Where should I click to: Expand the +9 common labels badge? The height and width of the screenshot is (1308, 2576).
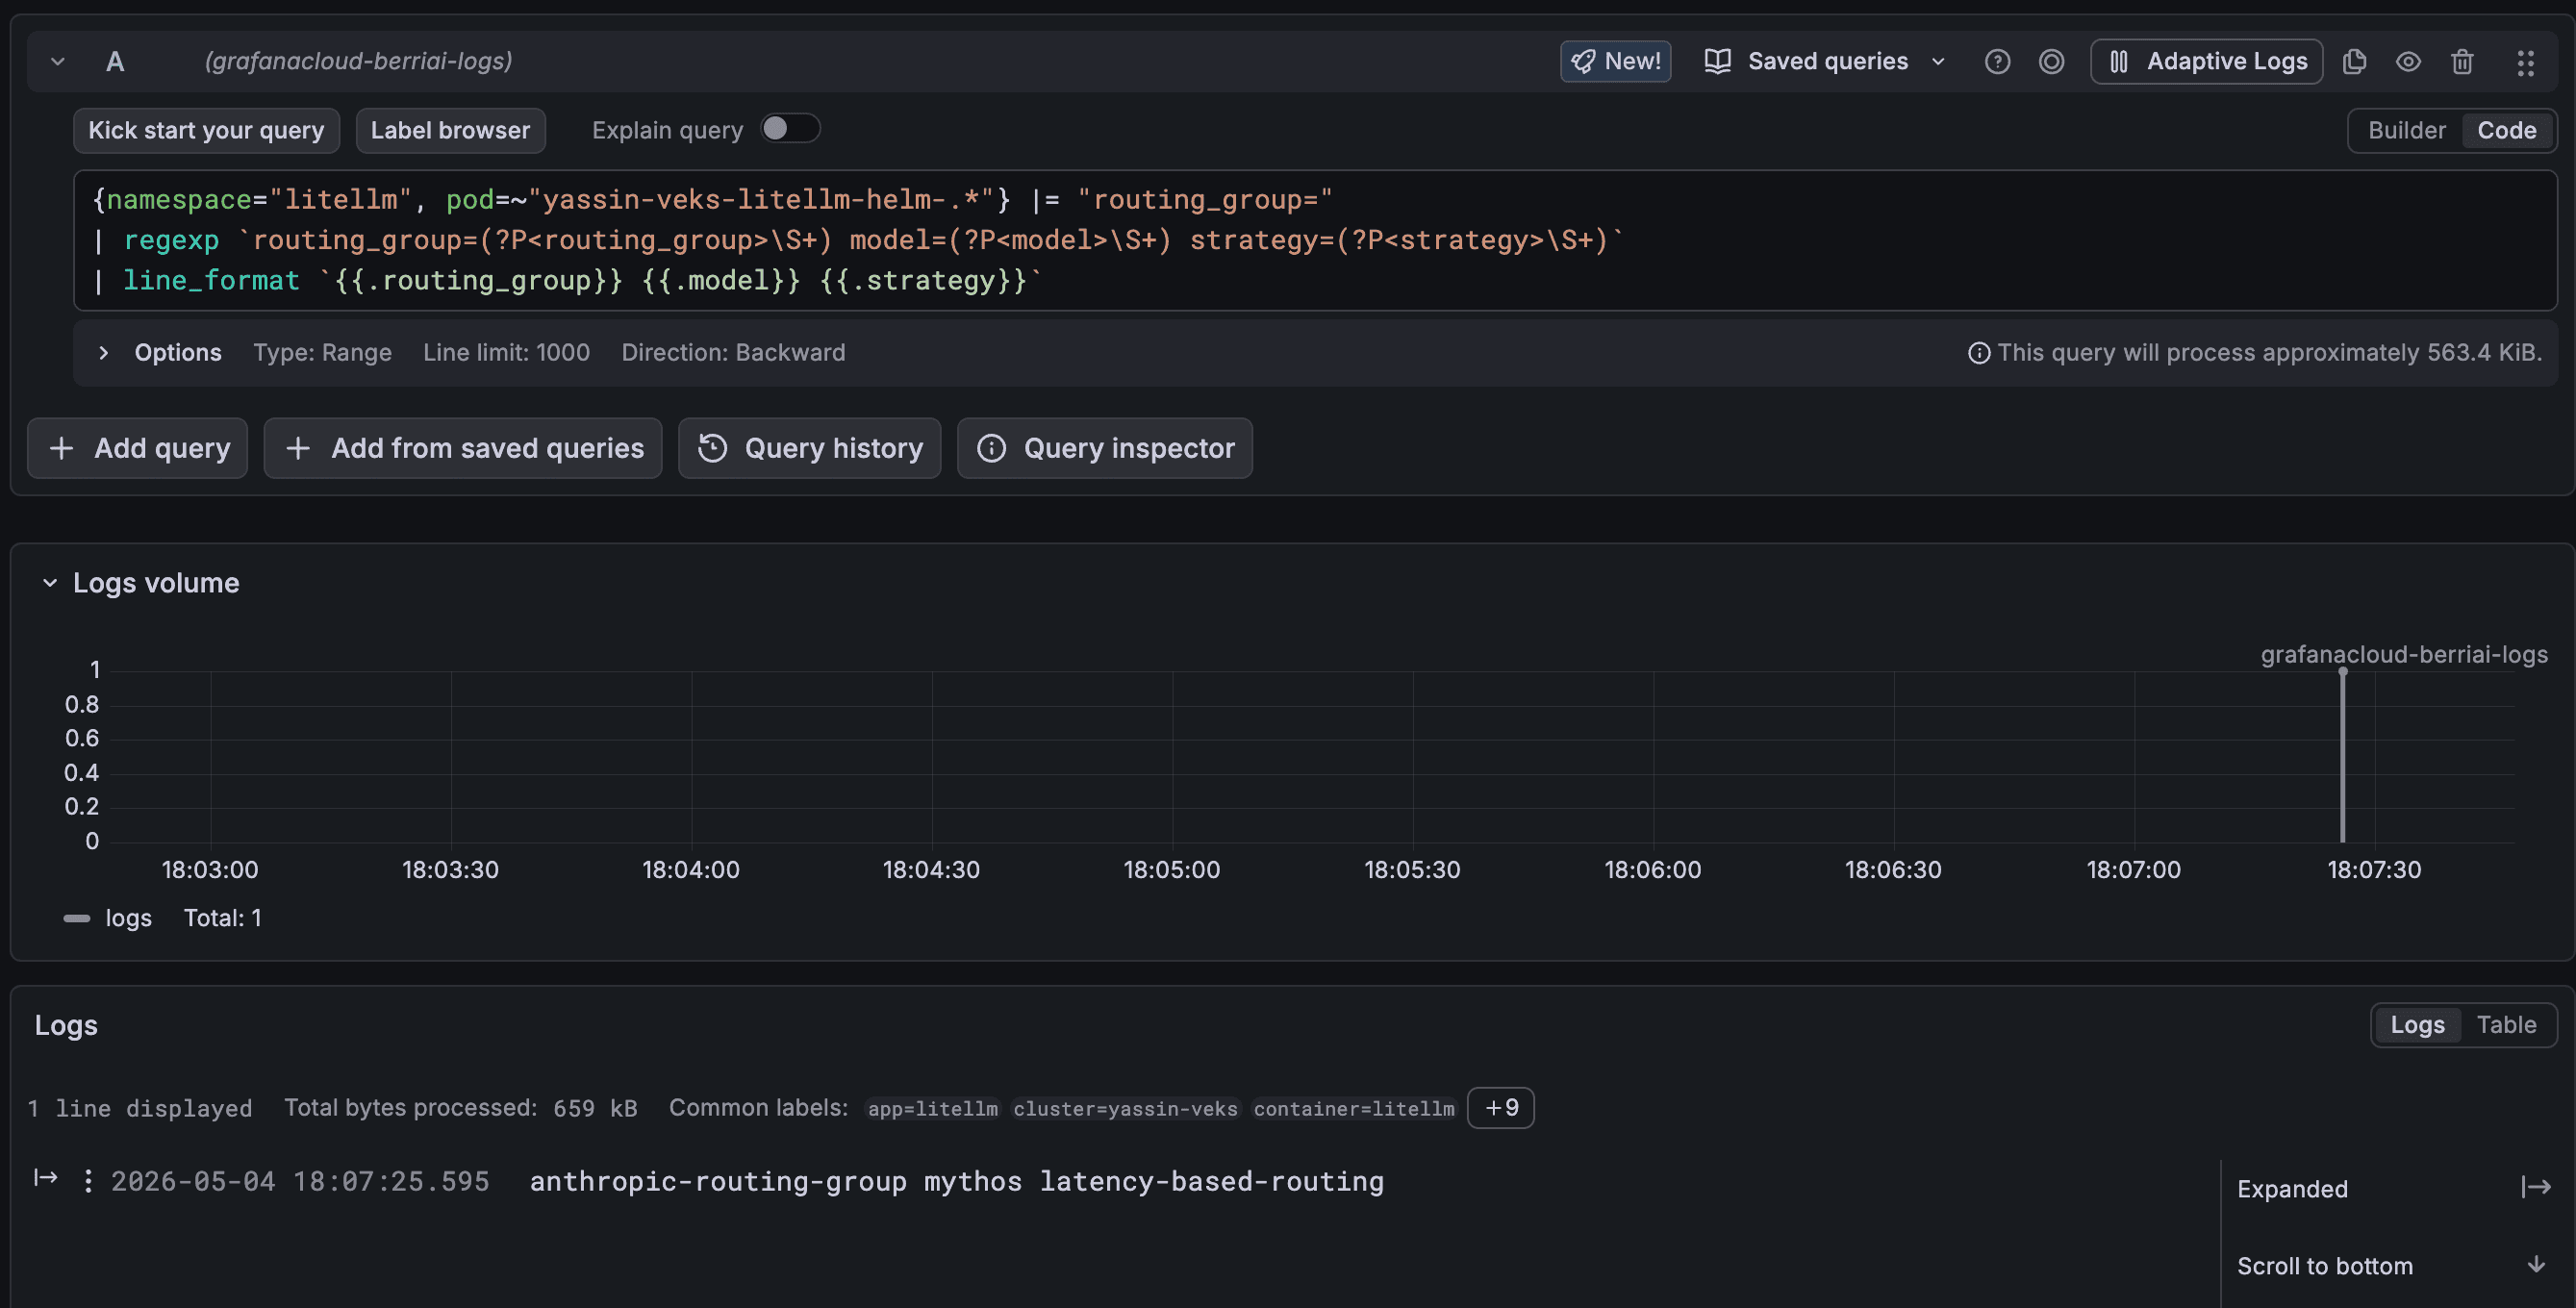(x=1501, y=1108)
